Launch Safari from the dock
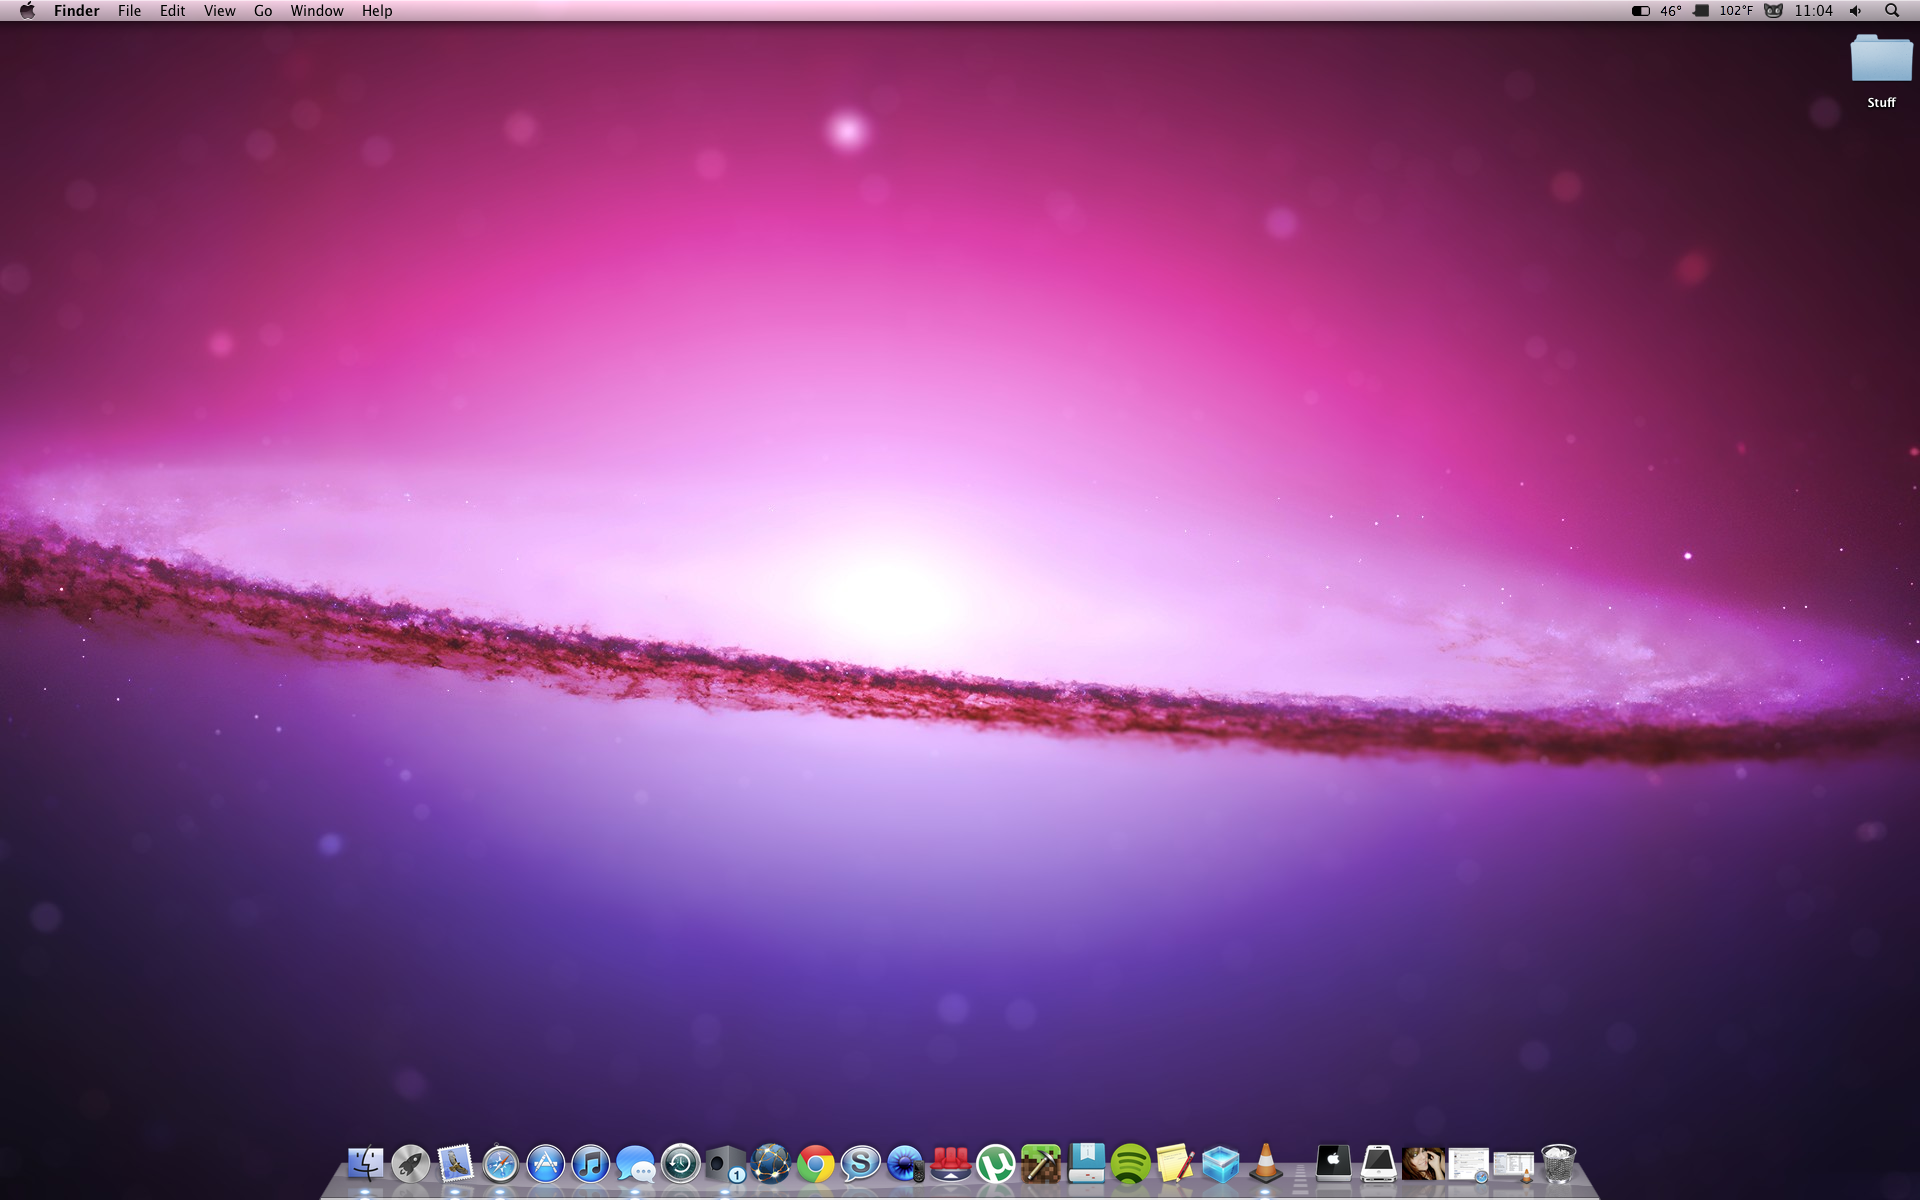Viewport: 1920px width, 1200px height. click(500, 1164)
